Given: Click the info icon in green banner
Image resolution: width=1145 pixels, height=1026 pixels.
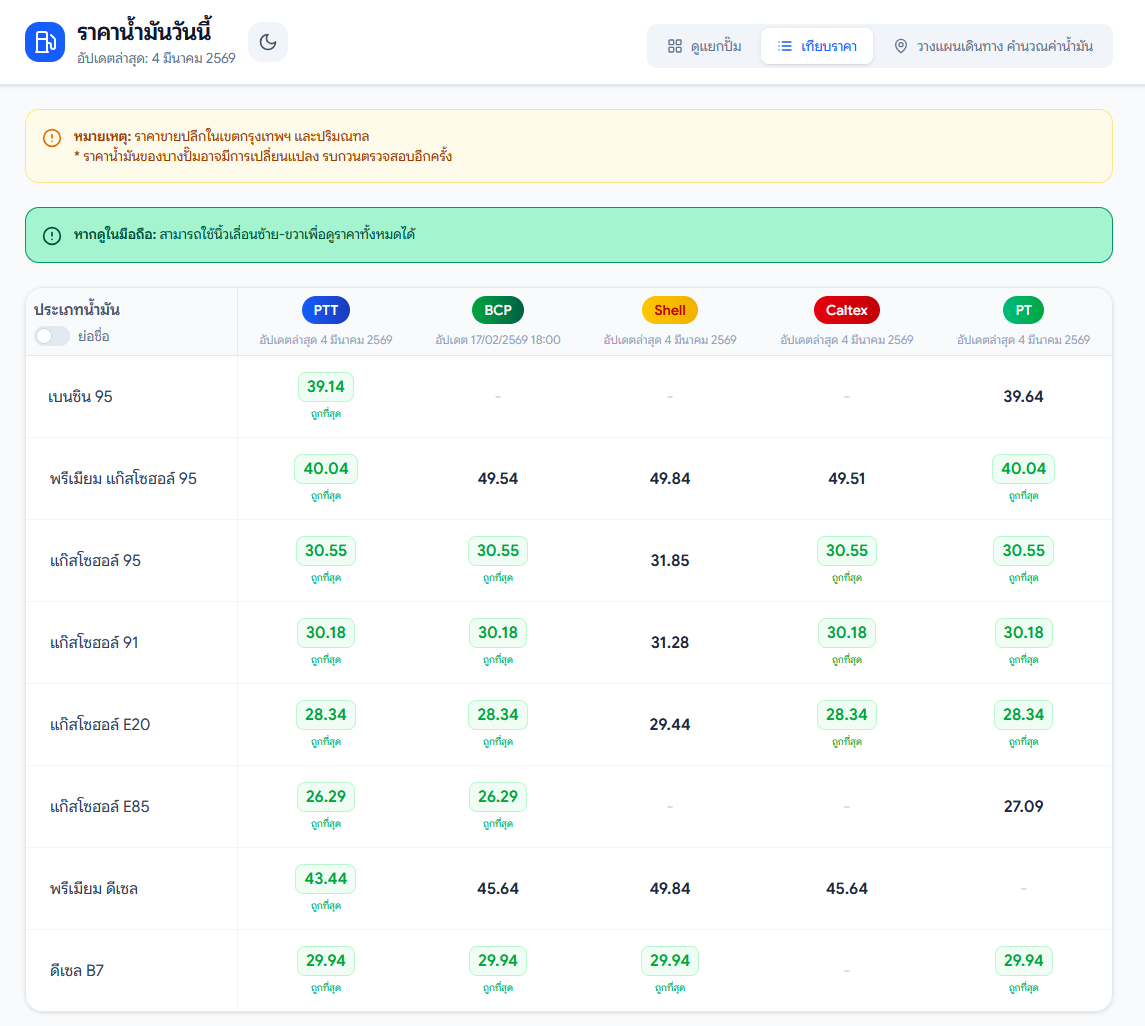Looking at the screenshot, I should click(52, 236).
